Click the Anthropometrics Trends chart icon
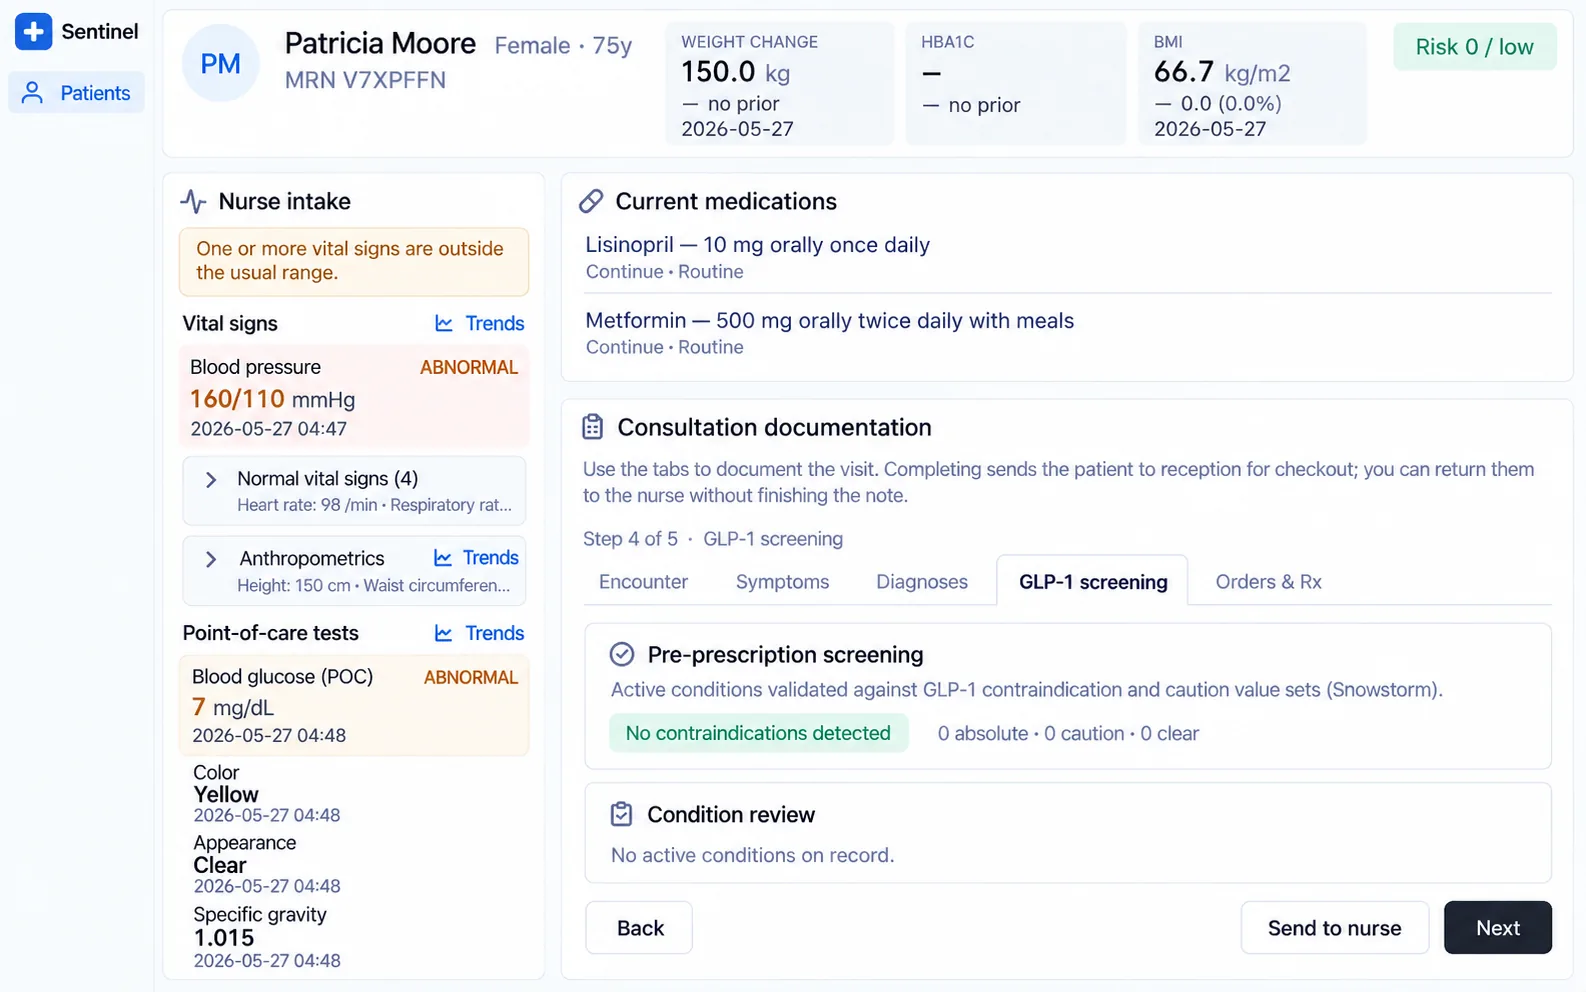 pyautogui.click(x=442, y=558)
